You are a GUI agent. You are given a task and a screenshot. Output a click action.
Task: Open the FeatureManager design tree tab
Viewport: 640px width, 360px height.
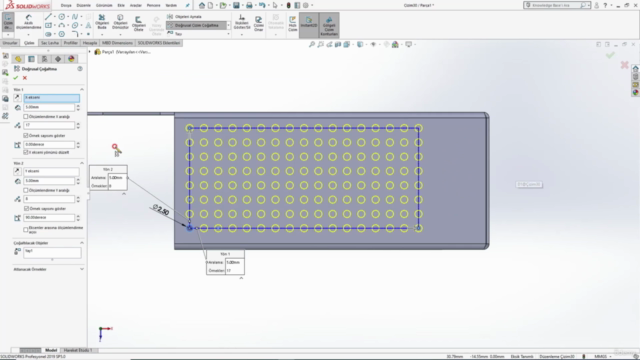click(x=18, y=59)
